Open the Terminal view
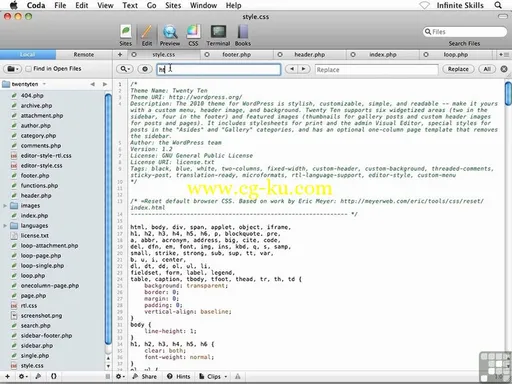Image resolution: width=512 pixels, height=384 pixels. [218, 35]
